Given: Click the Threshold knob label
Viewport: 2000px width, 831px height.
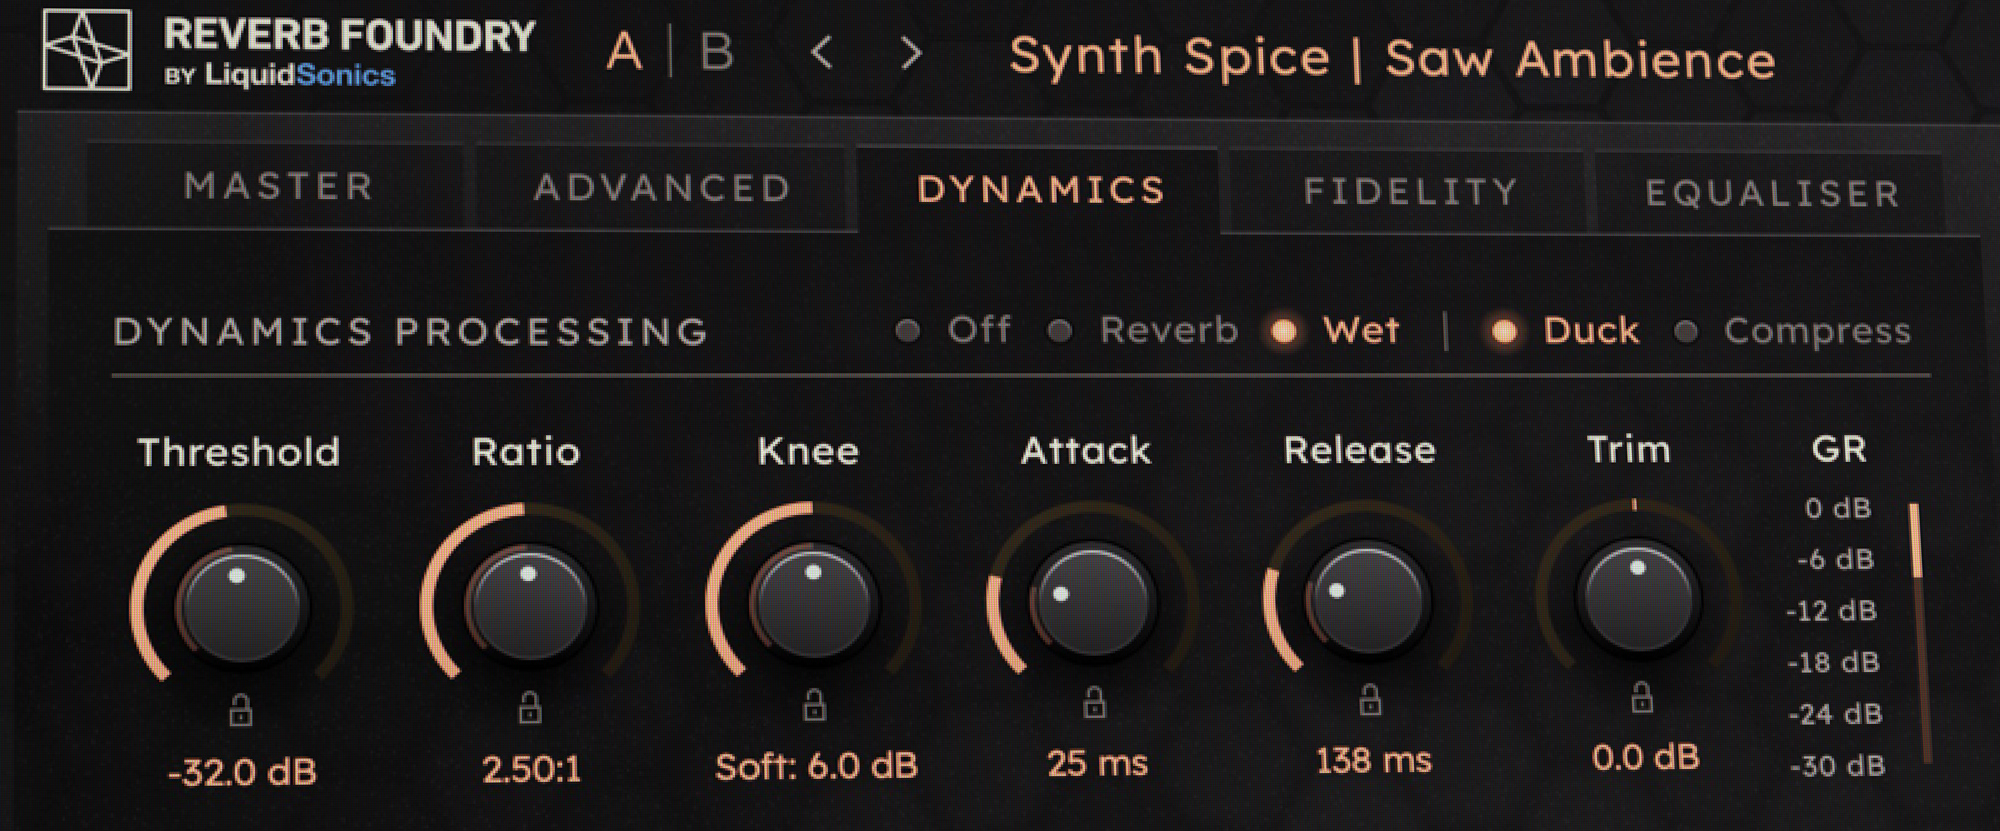Looking at the screenshot, I should coord(238,452).
